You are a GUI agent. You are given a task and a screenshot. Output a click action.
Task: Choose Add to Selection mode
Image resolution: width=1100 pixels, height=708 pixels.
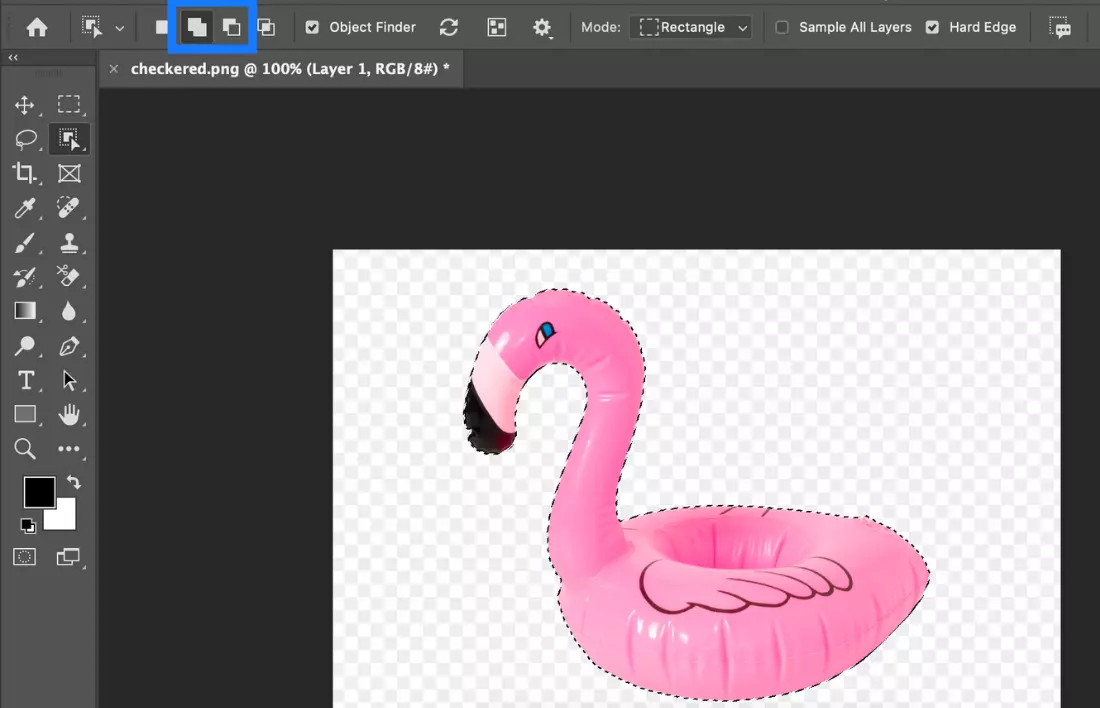pos(196,27)
